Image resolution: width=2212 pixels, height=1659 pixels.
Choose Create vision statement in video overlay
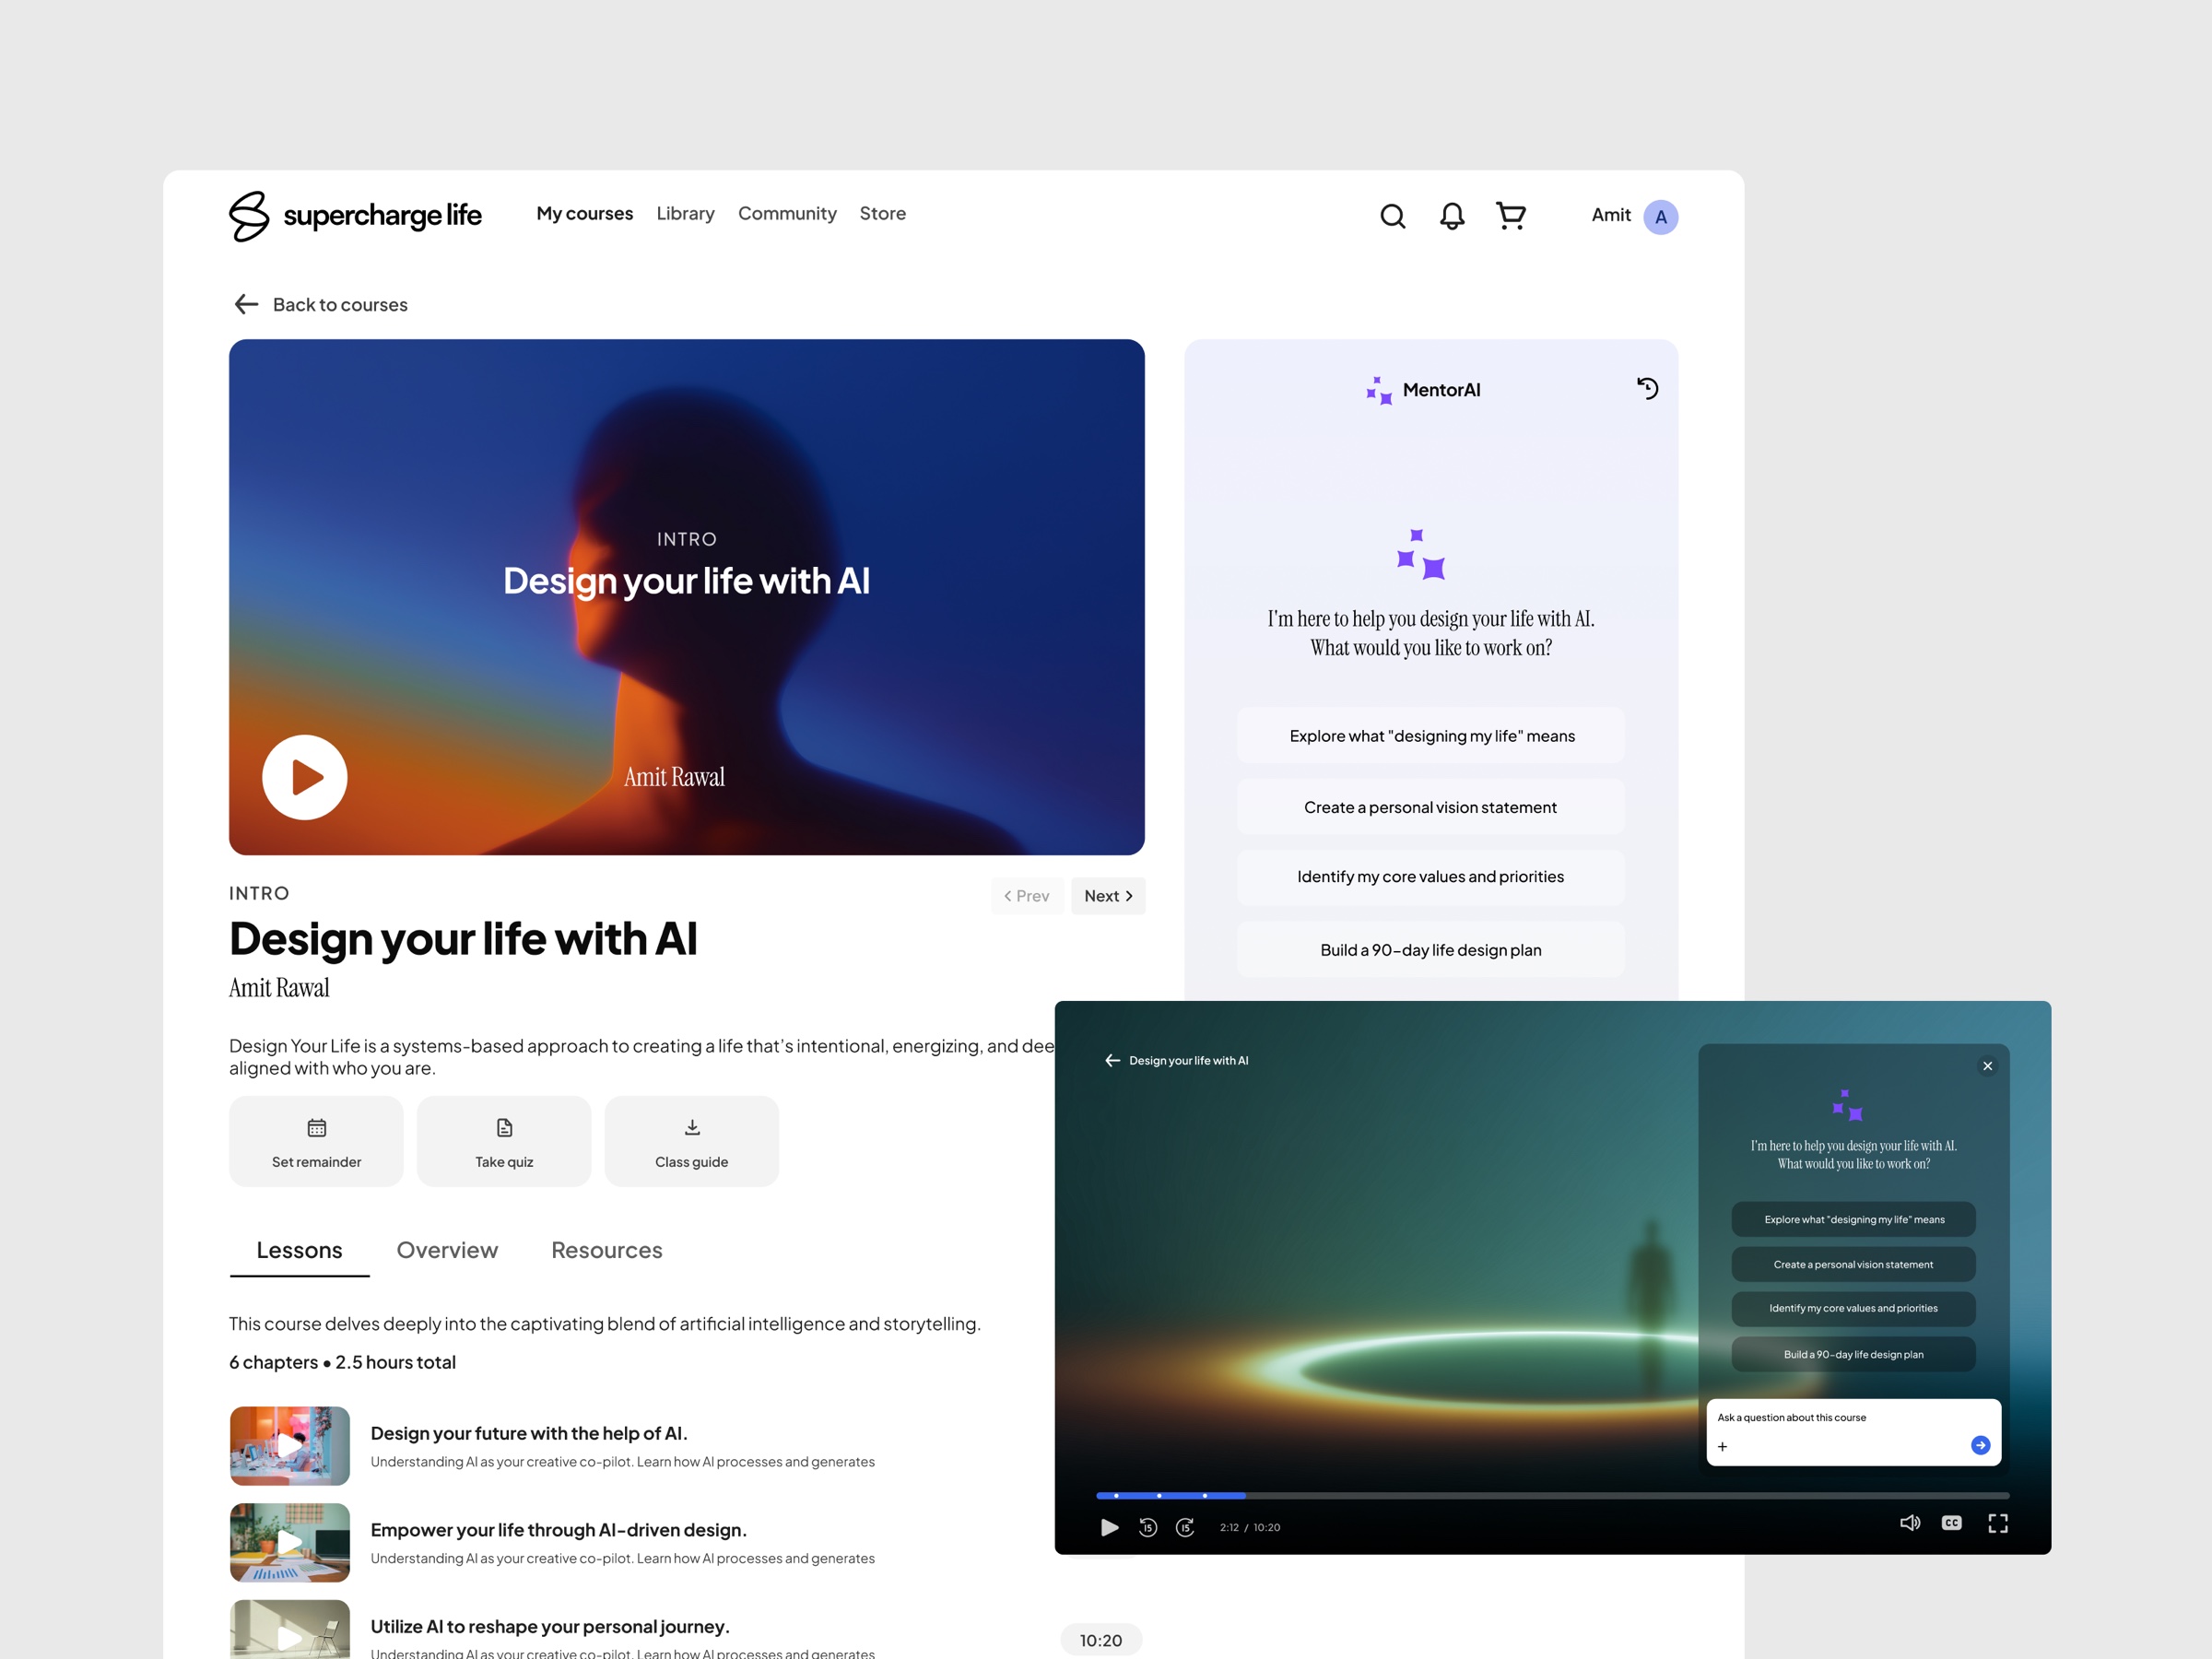pyautogui.click(x=1854, y=1265)
